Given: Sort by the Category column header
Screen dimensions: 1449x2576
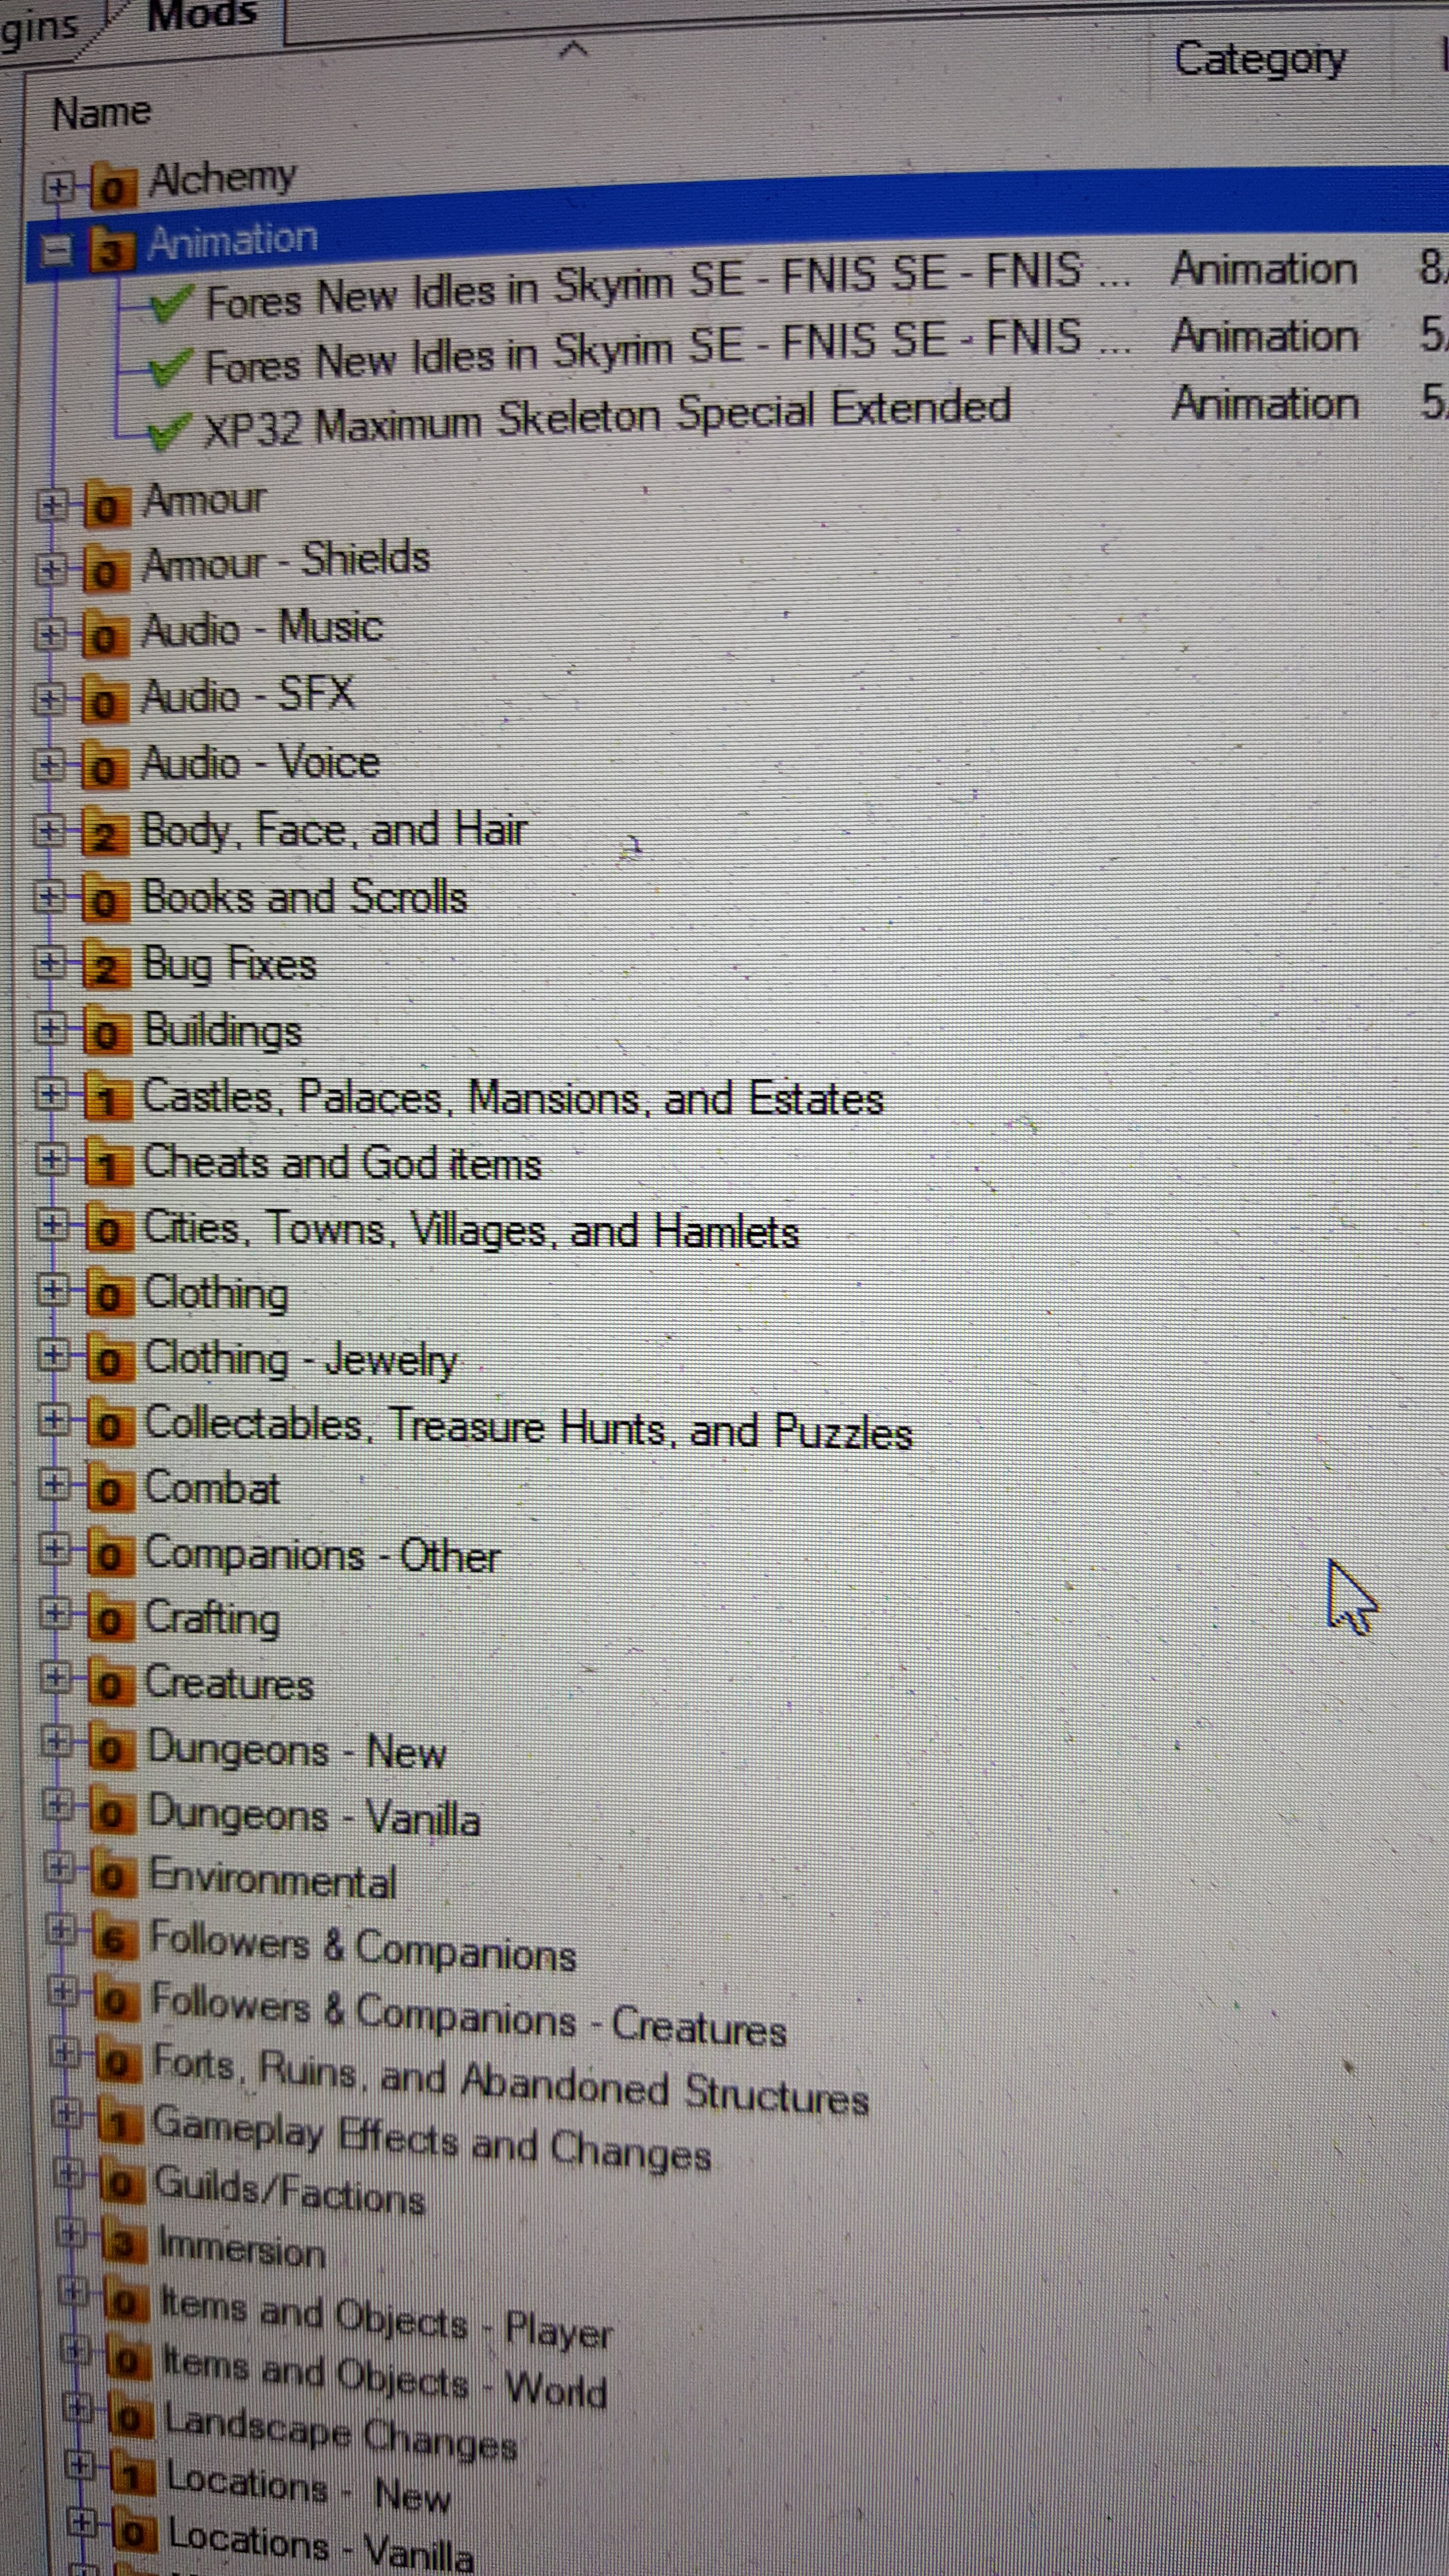Looking at the screenshot, I should click(1260, 60).
